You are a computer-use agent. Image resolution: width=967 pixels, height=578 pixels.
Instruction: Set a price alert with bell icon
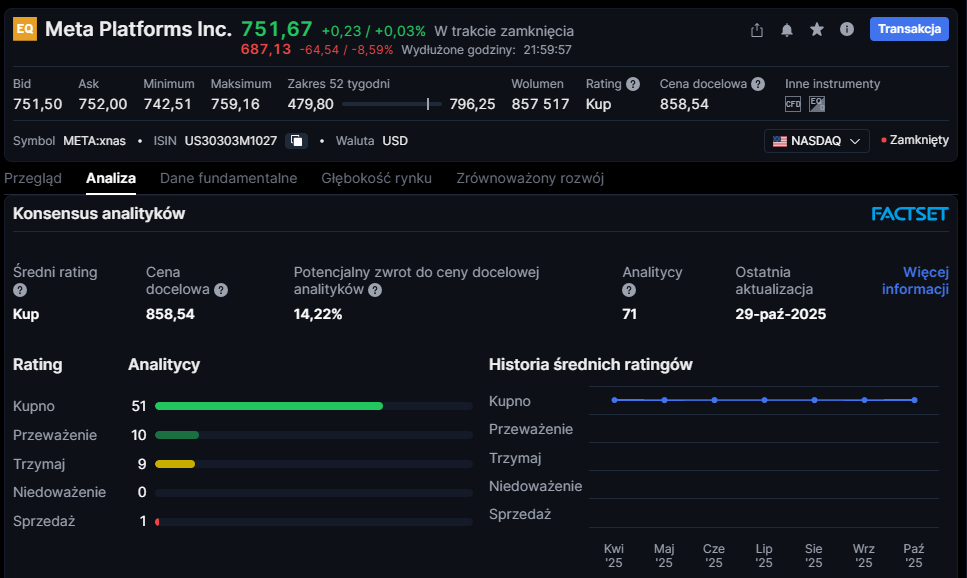coord(787,30)
